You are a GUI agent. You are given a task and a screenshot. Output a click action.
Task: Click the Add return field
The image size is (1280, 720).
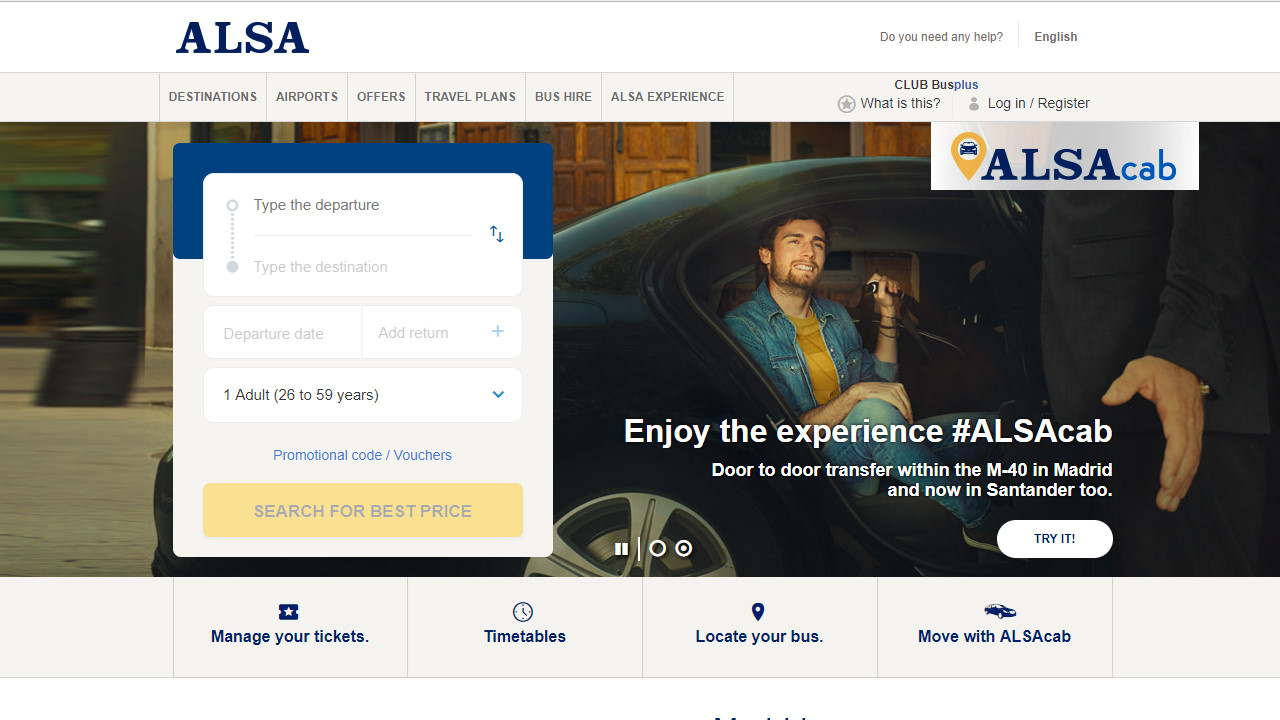[x=442, y=333]
